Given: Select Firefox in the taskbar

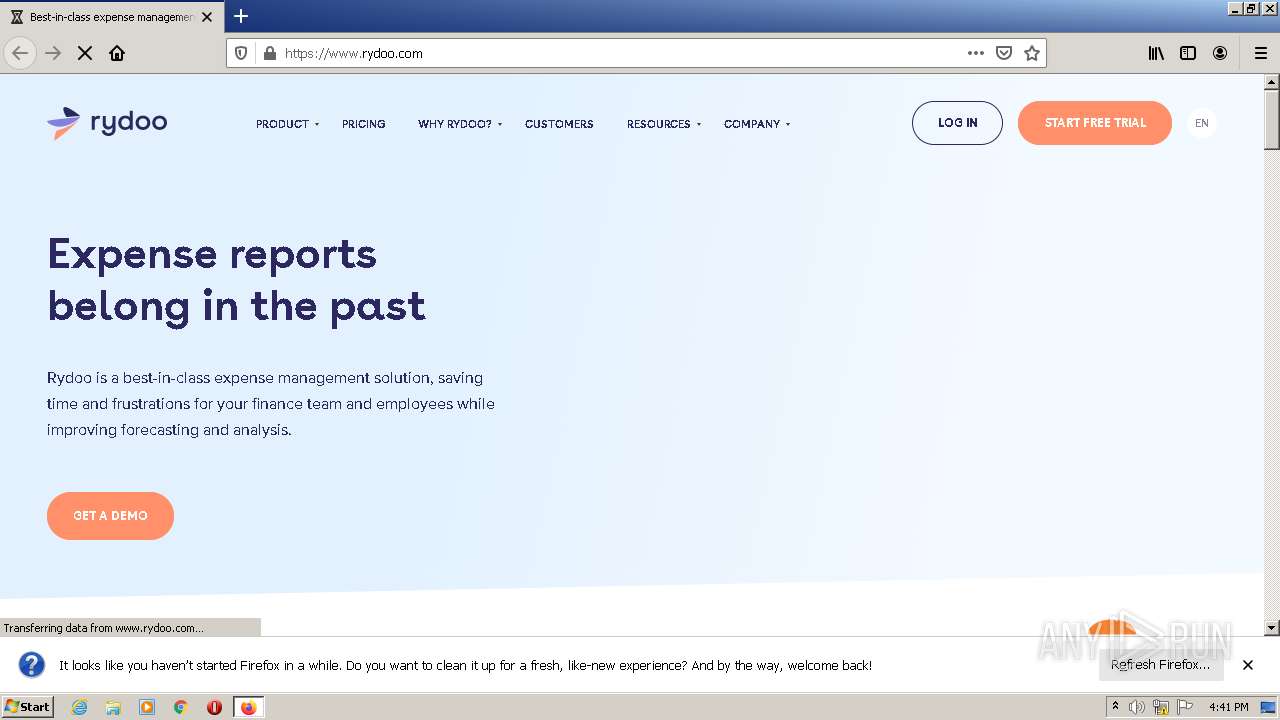Looking at the screenshot, I should 248,707.
